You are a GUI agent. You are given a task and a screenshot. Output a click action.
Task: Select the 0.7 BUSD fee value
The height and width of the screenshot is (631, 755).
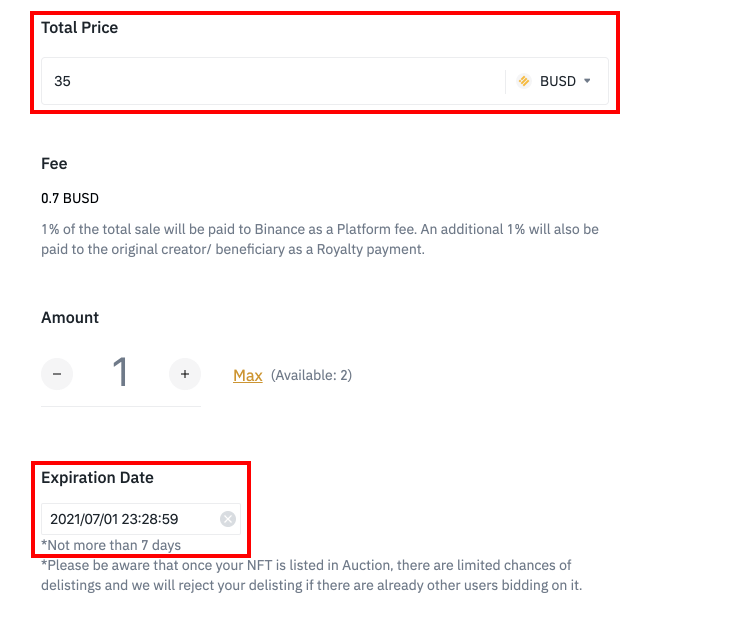point(70,198)
